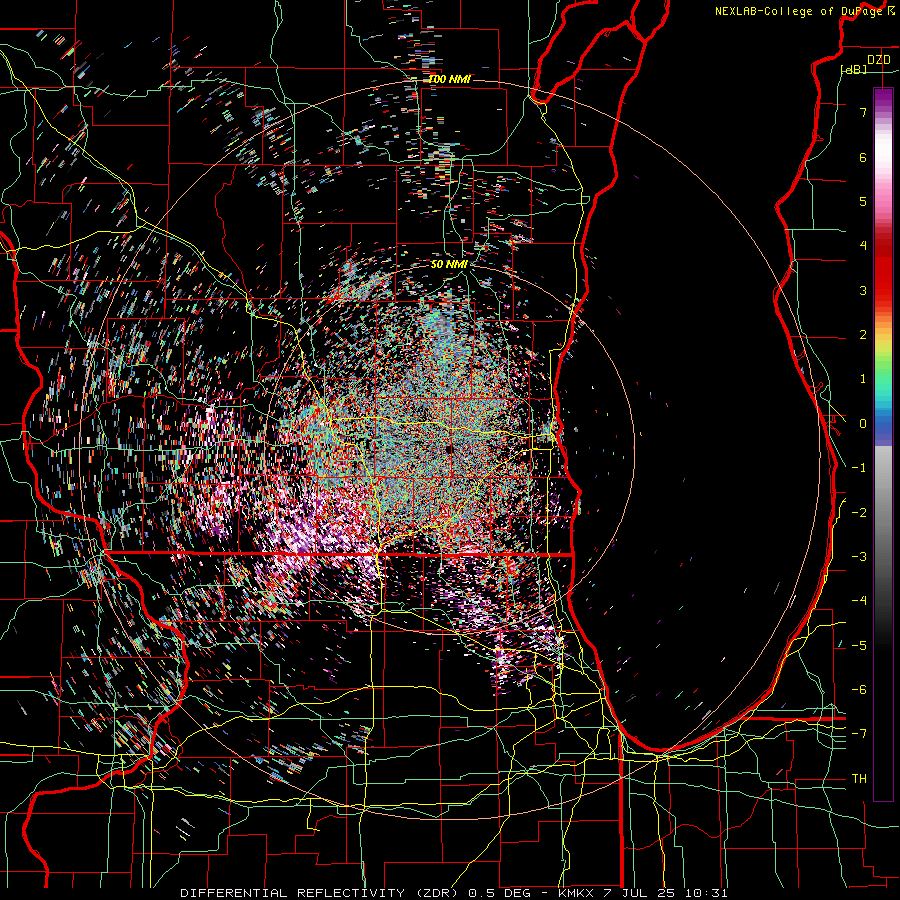The height and width of the screenshot is (900, 900).
Task: Click the [dB] unit label
Action: [x=854, y=70]
